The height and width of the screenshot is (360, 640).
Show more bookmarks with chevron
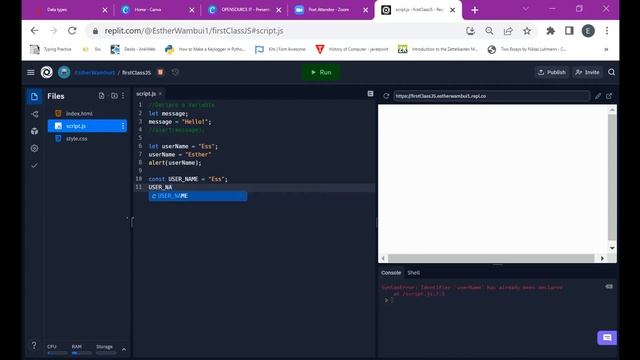tap(606, 49)
